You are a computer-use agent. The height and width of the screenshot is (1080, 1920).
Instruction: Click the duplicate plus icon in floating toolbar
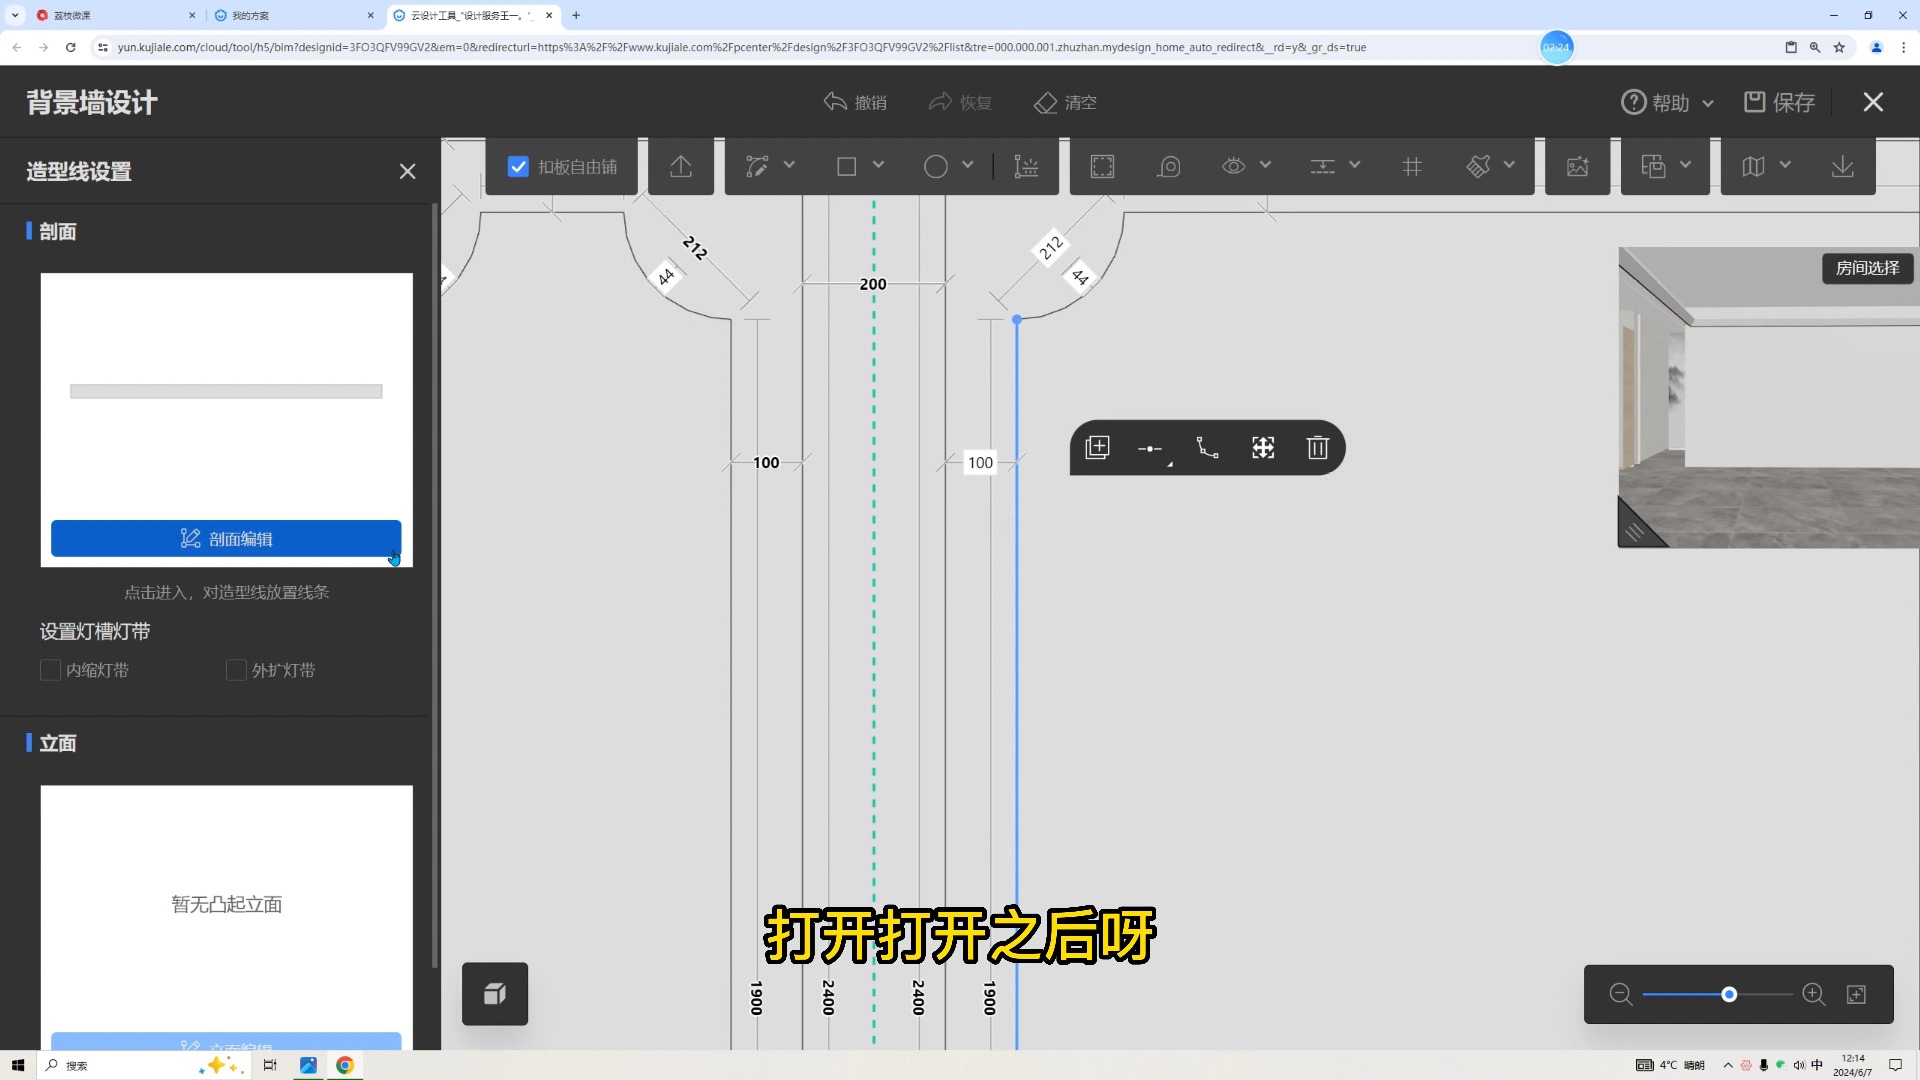[1097, 448]
